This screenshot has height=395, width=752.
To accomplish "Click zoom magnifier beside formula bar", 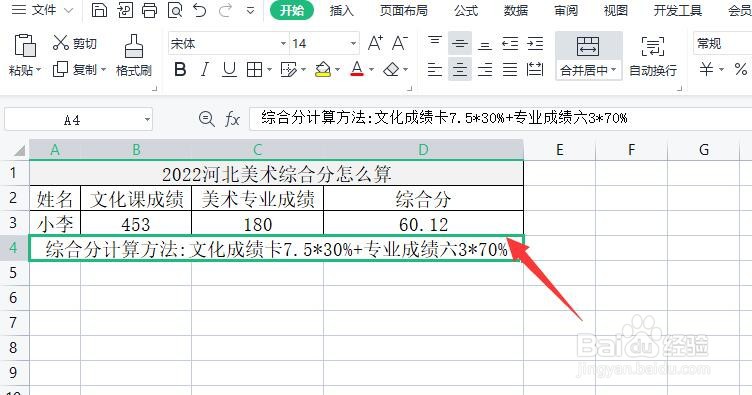I will coord(207,118).
